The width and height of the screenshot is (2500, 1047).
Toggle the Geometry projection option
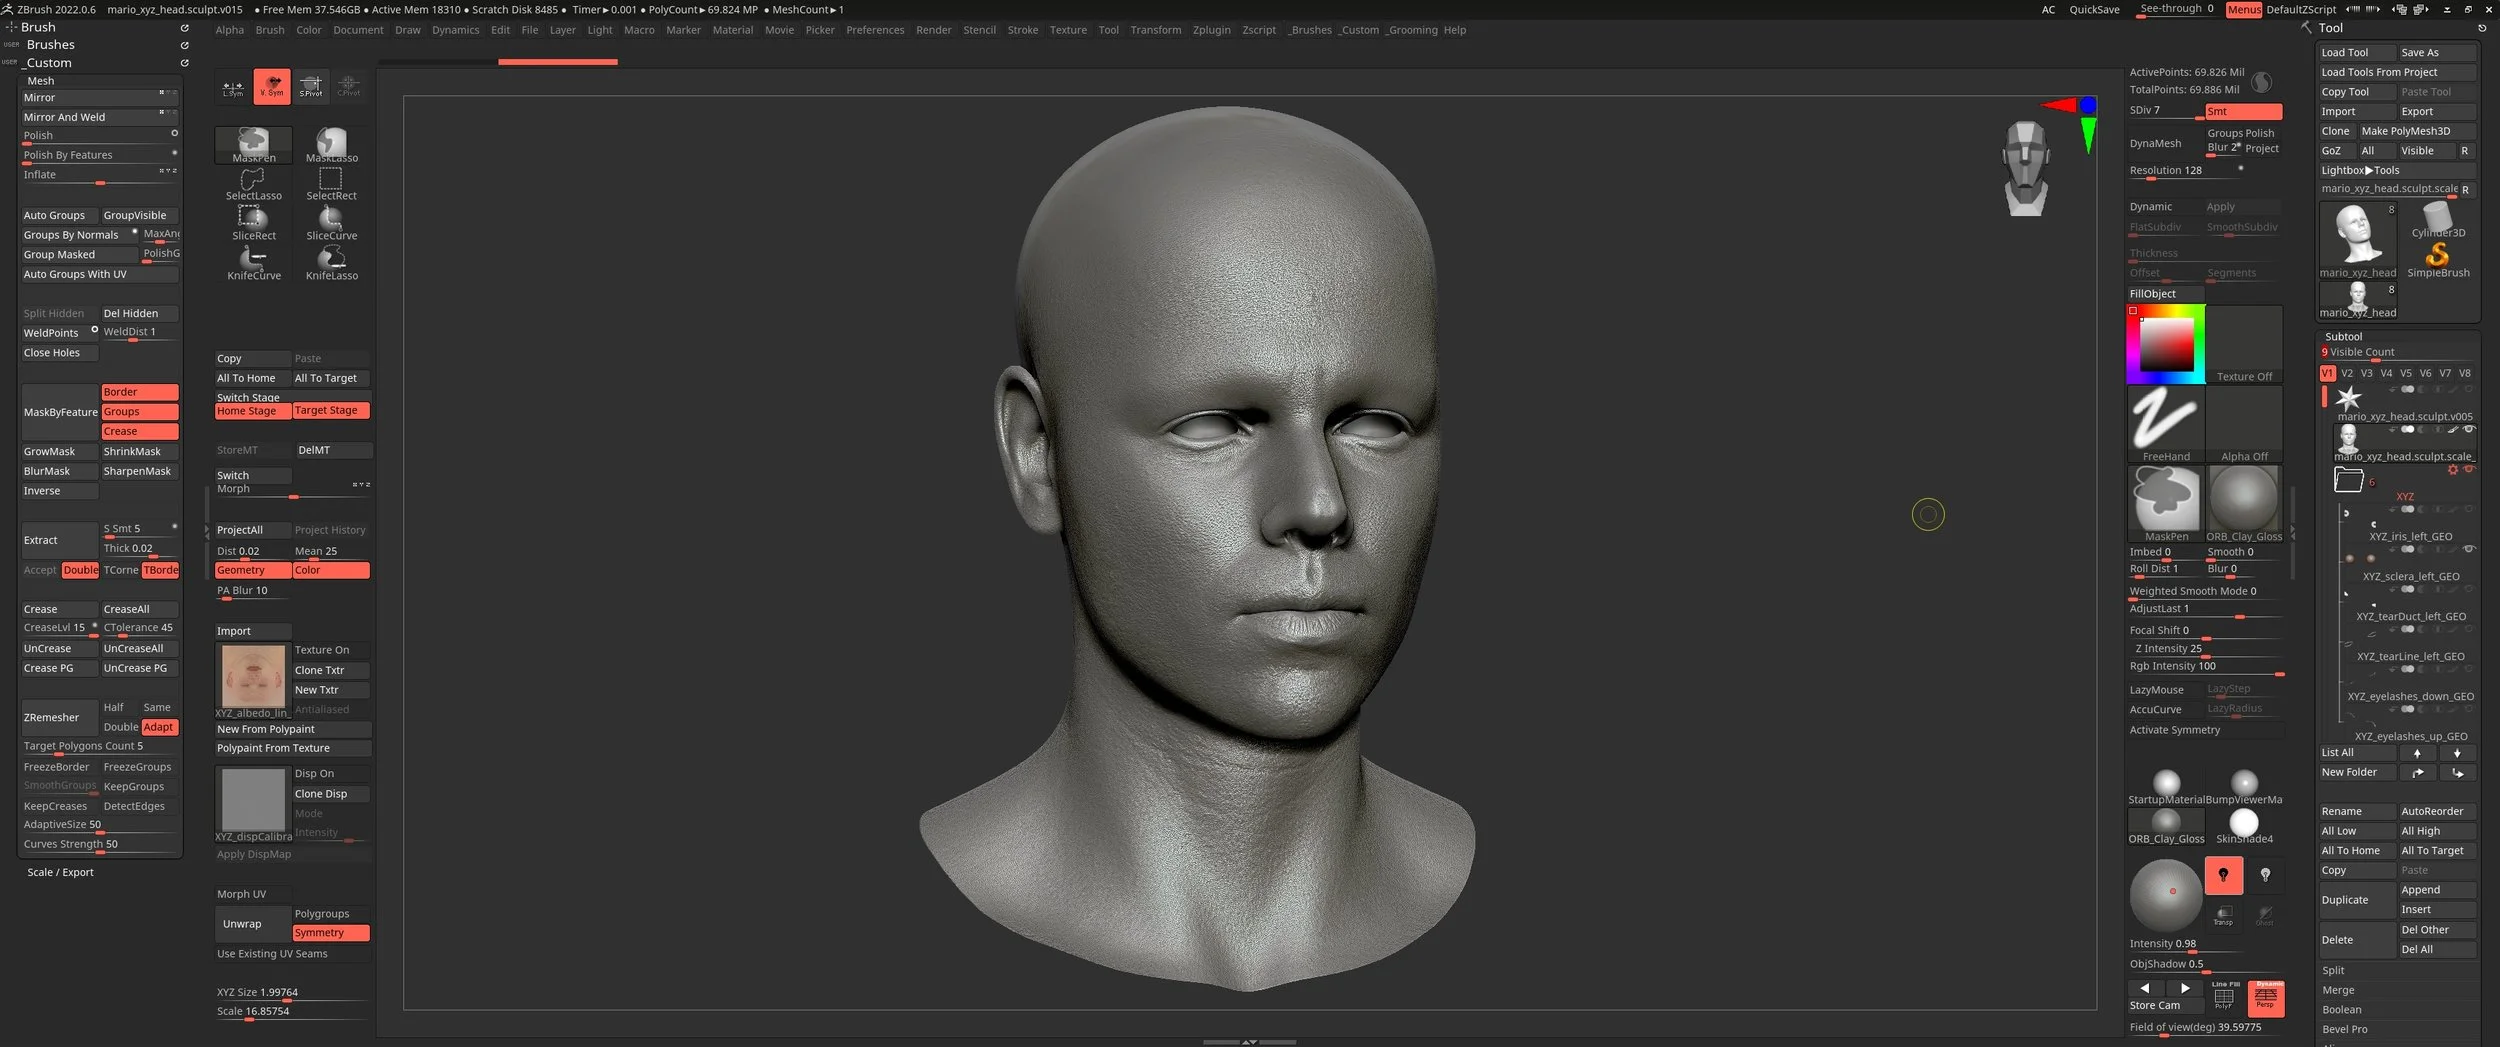(253, 570)
